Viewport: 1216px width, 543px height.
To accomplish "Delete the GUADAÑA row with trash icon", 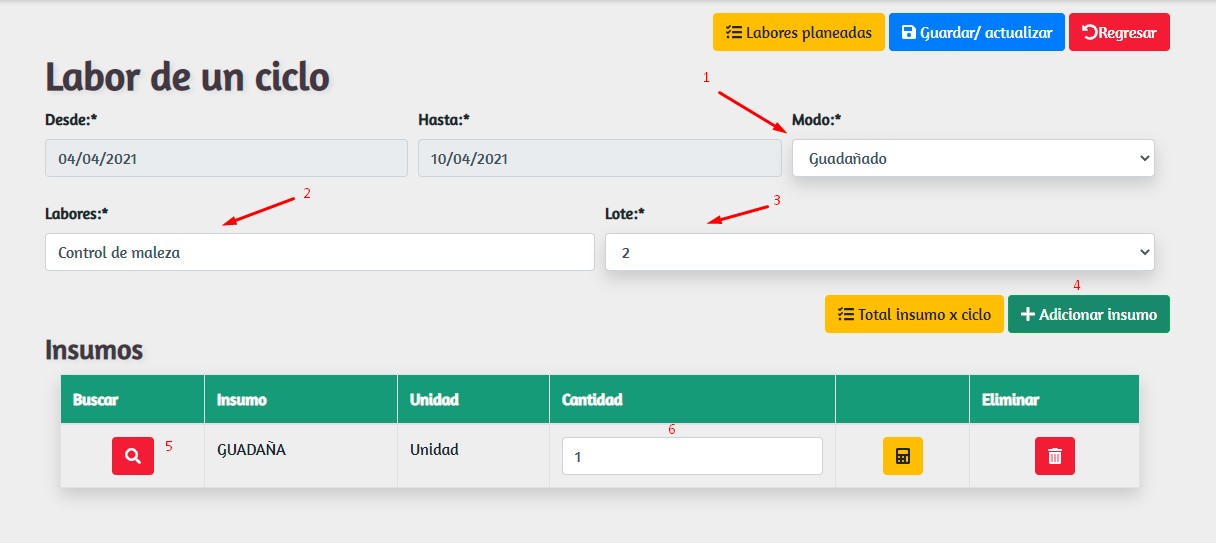I will coord(1054,456).
